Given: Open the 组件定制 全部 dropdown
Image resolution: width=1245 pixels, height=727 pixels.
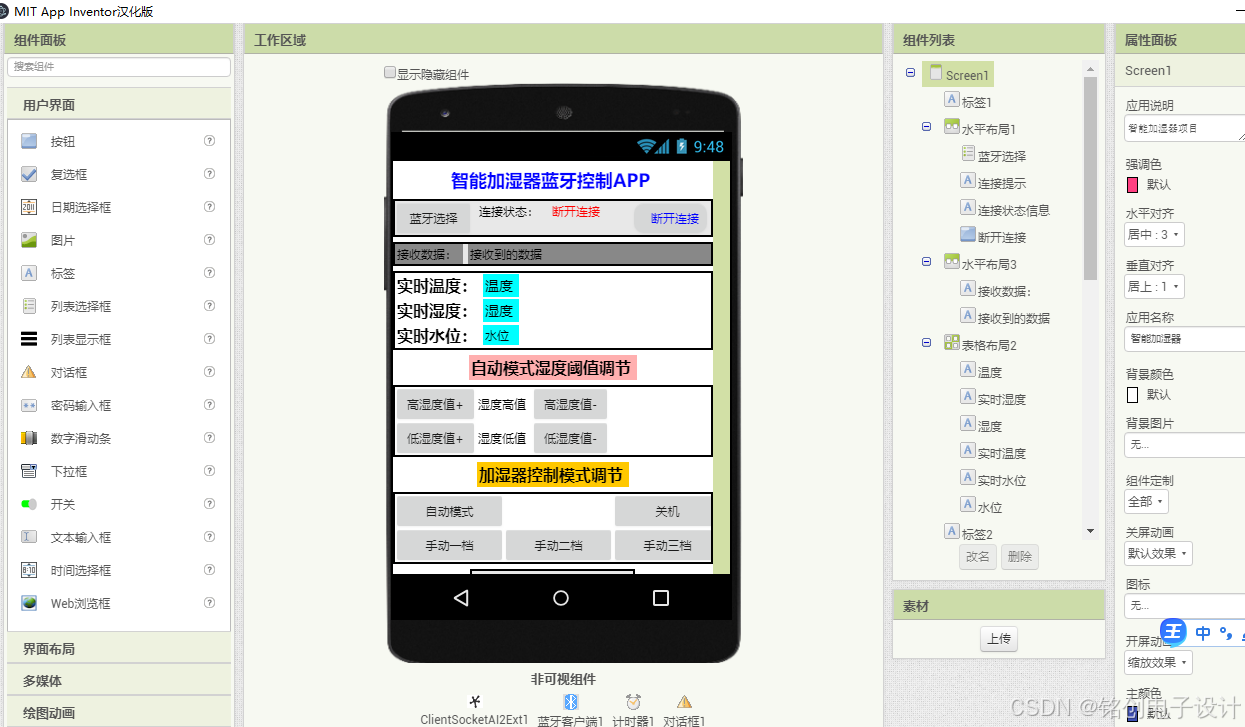Looking at the screenshot, I should (1146, 501).
